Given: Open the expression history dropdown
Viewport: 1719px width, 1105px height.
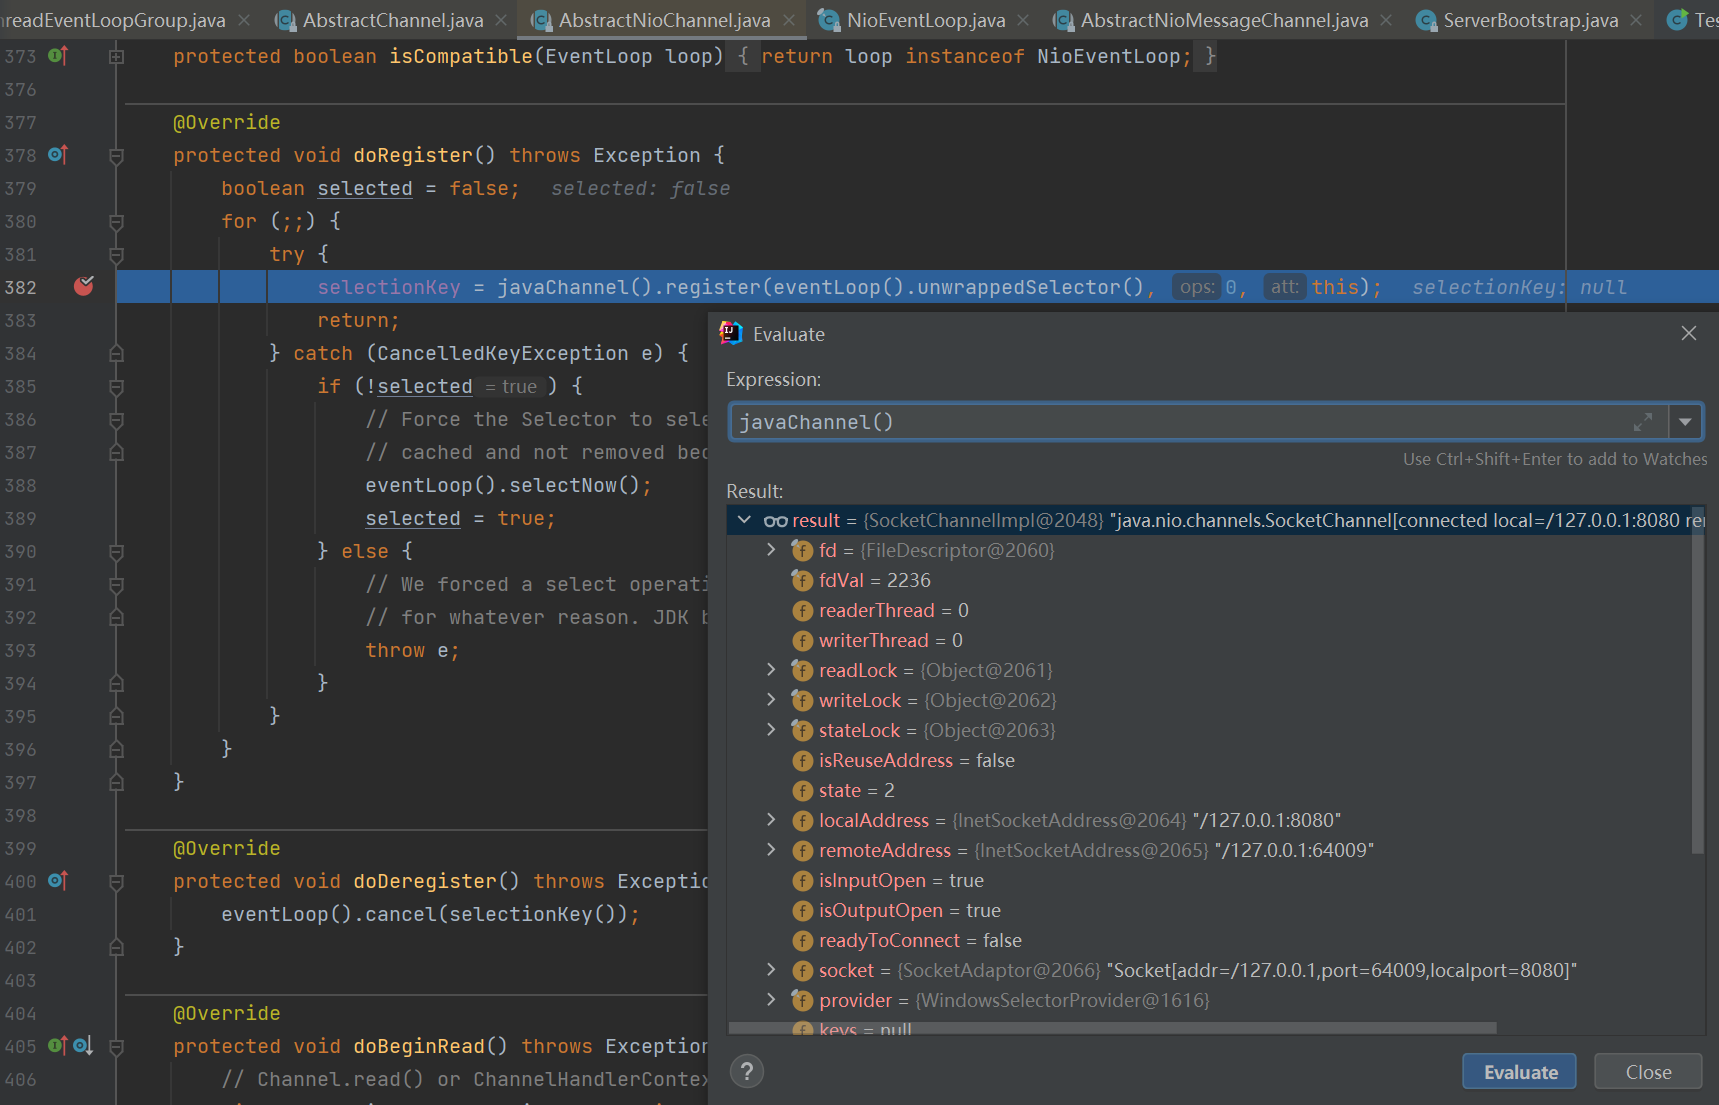Looking at the screenshot, I should pyautogui.click(x=1685, y=422).
